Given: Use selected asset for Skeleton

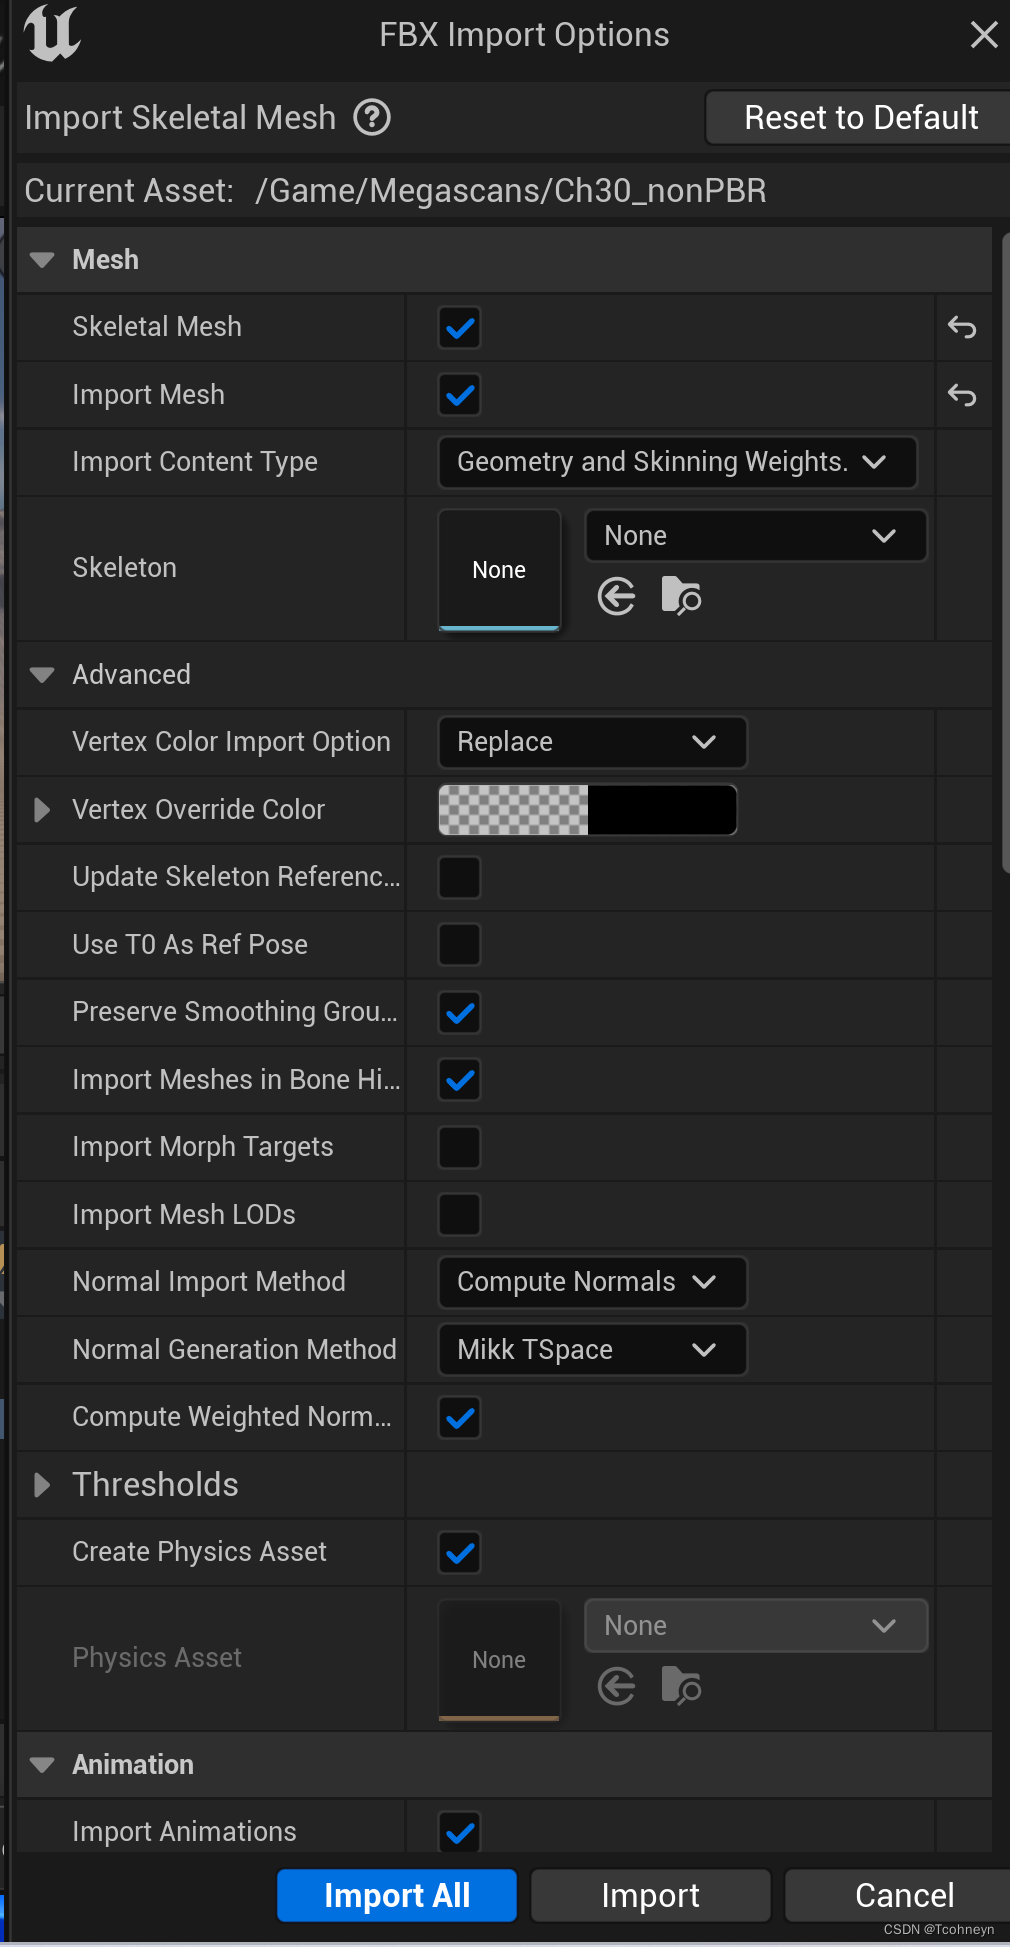Looking at the screenshot, I should (x=617, y=597).
